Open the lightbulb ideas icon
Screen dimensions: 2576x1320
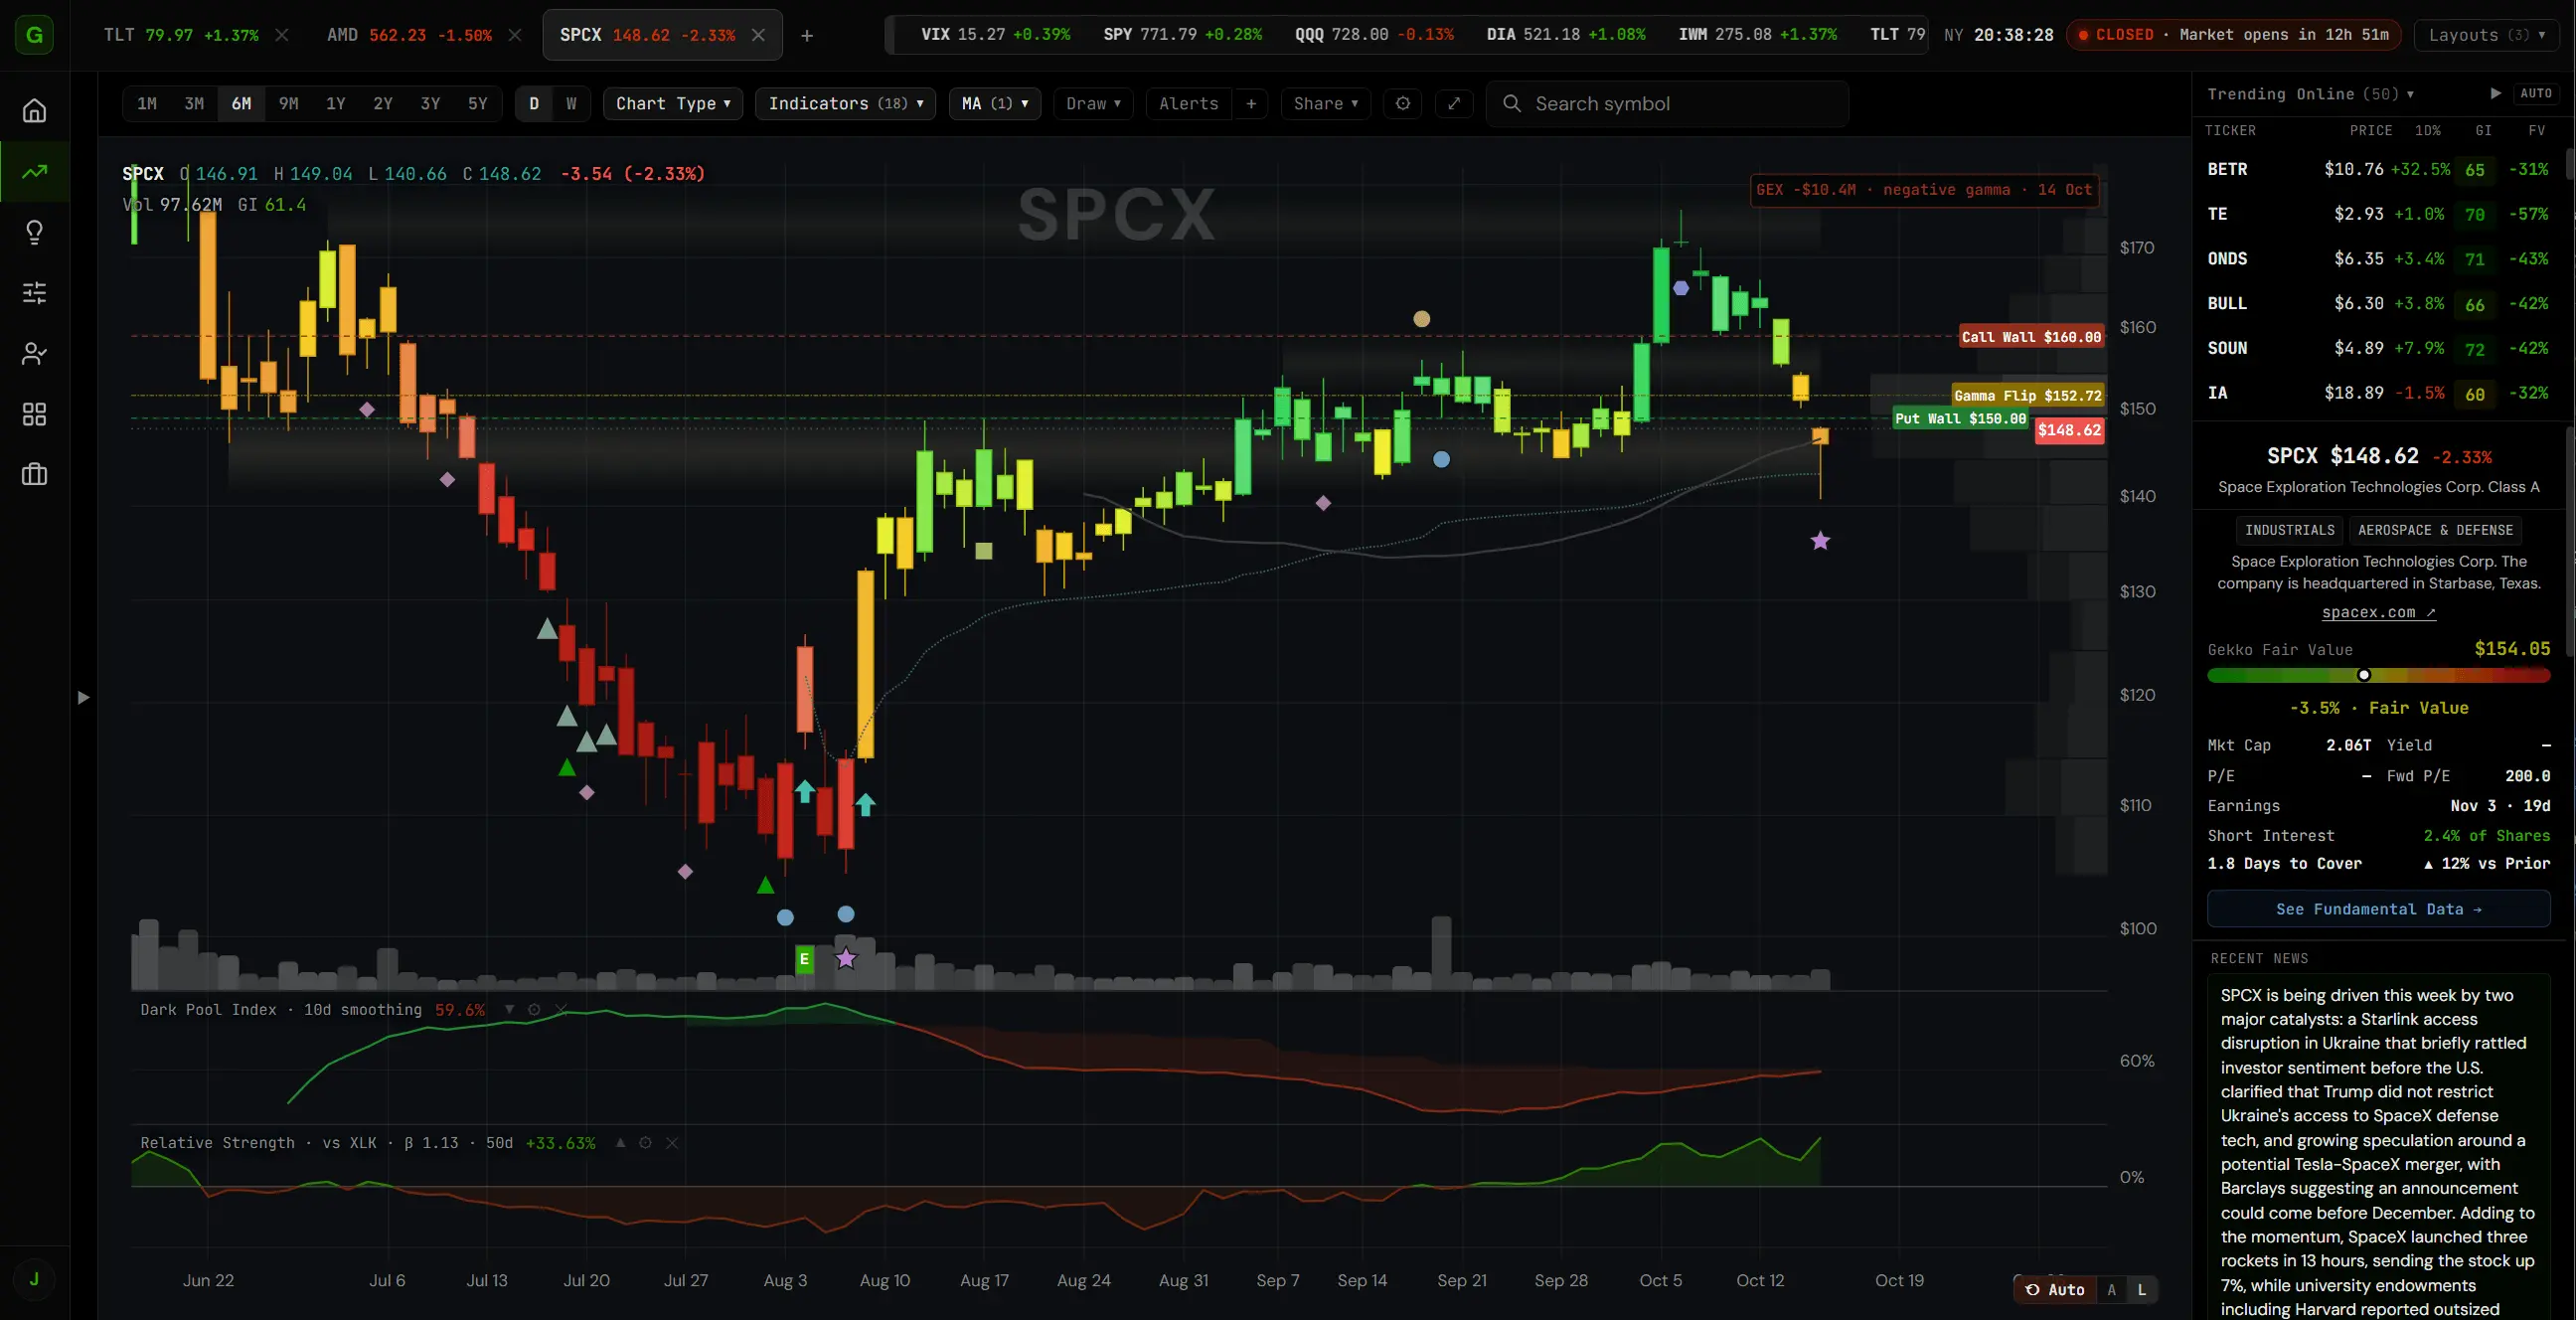tap(34, 232)
